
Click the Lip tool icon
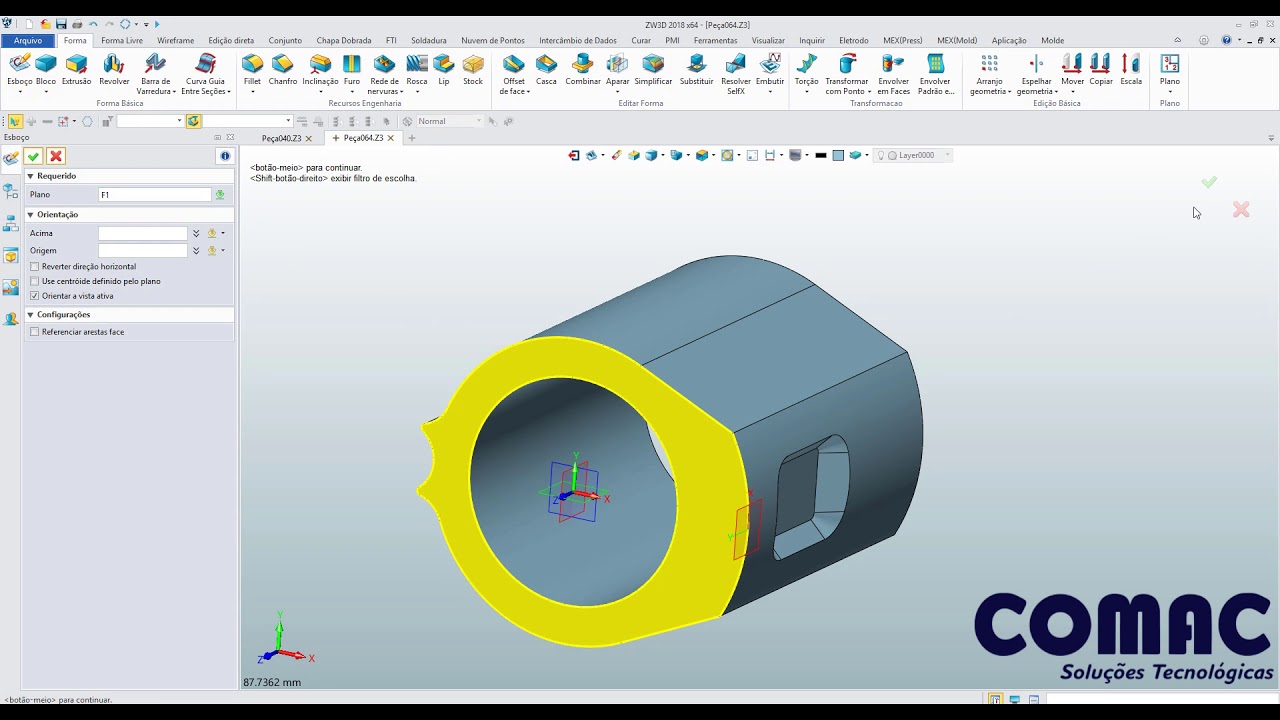(x=444, y=68)
